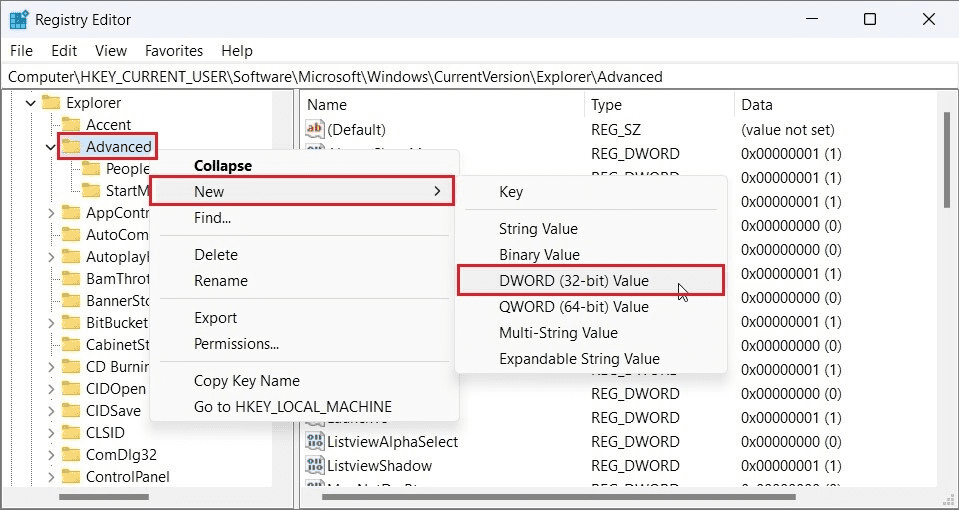Collapse the Advanced tree node chevron
This screenshot has height=510, width=959.
(x=51, y=147)
